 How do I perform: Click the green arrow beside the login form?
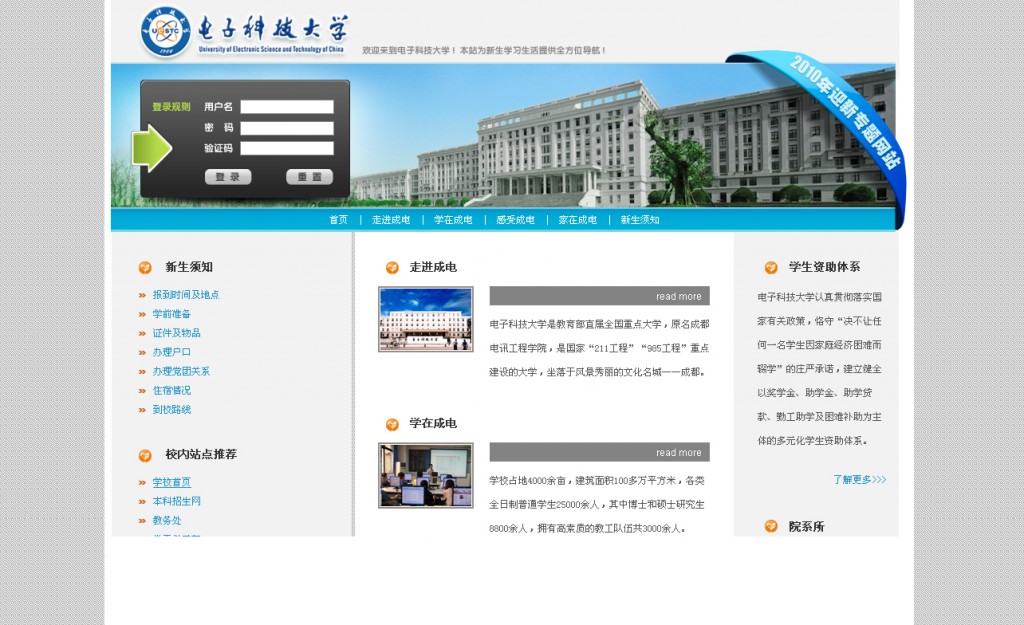[x=152, y=148]
